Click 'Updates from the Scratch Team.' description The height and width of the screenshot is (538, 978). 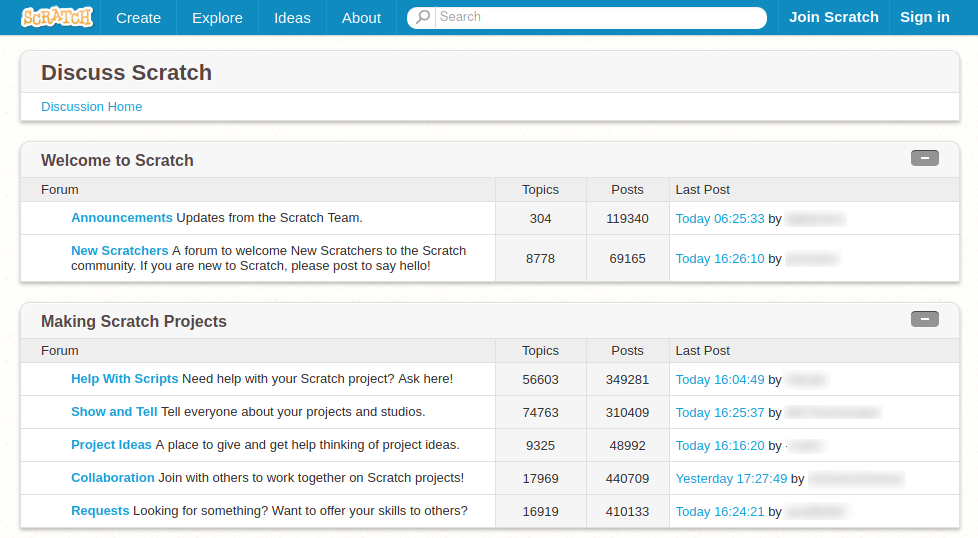pos(269,218)
